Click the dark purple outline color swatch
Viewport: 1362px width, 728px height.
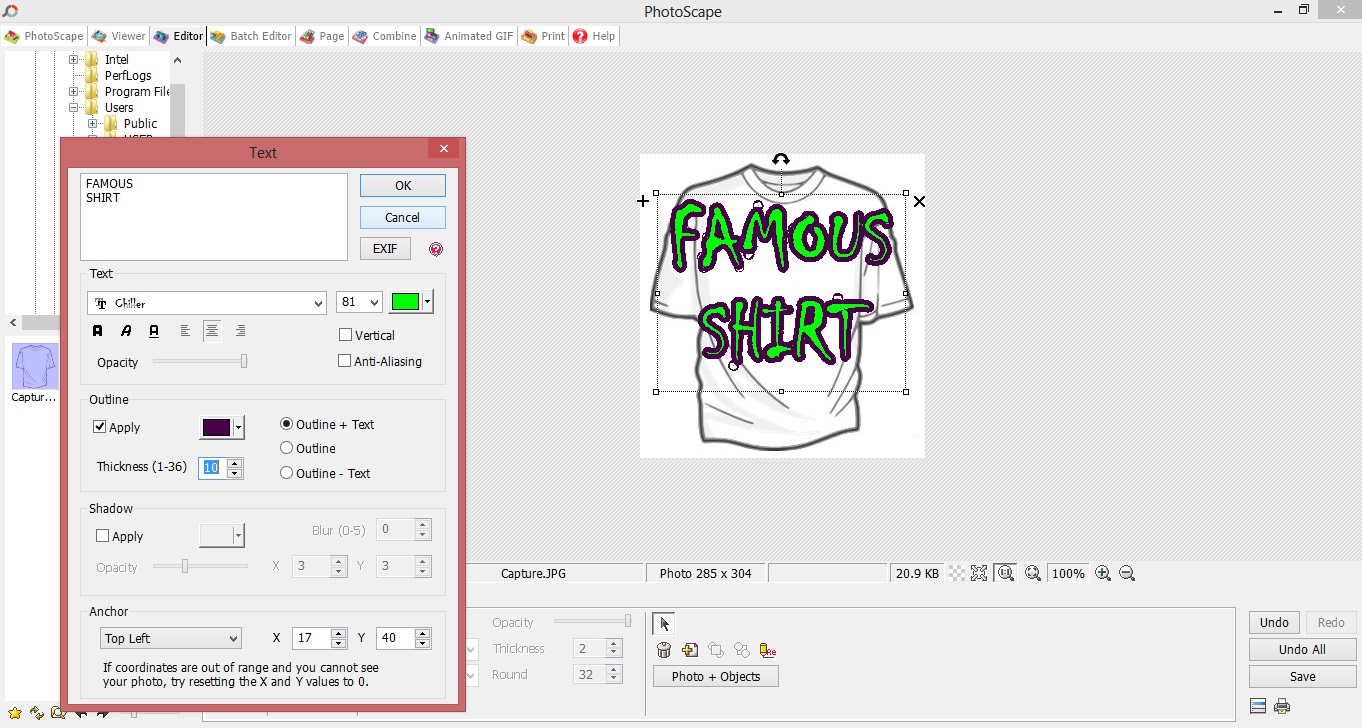point(216,428)
